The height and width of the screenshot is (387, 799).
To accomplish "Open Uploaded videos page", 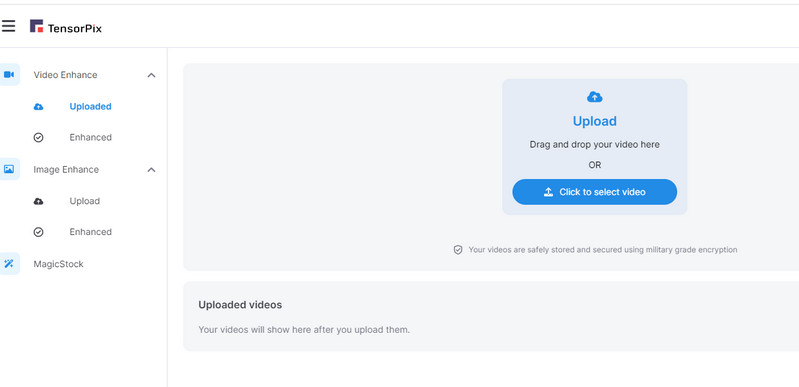I will pos(90,107).
